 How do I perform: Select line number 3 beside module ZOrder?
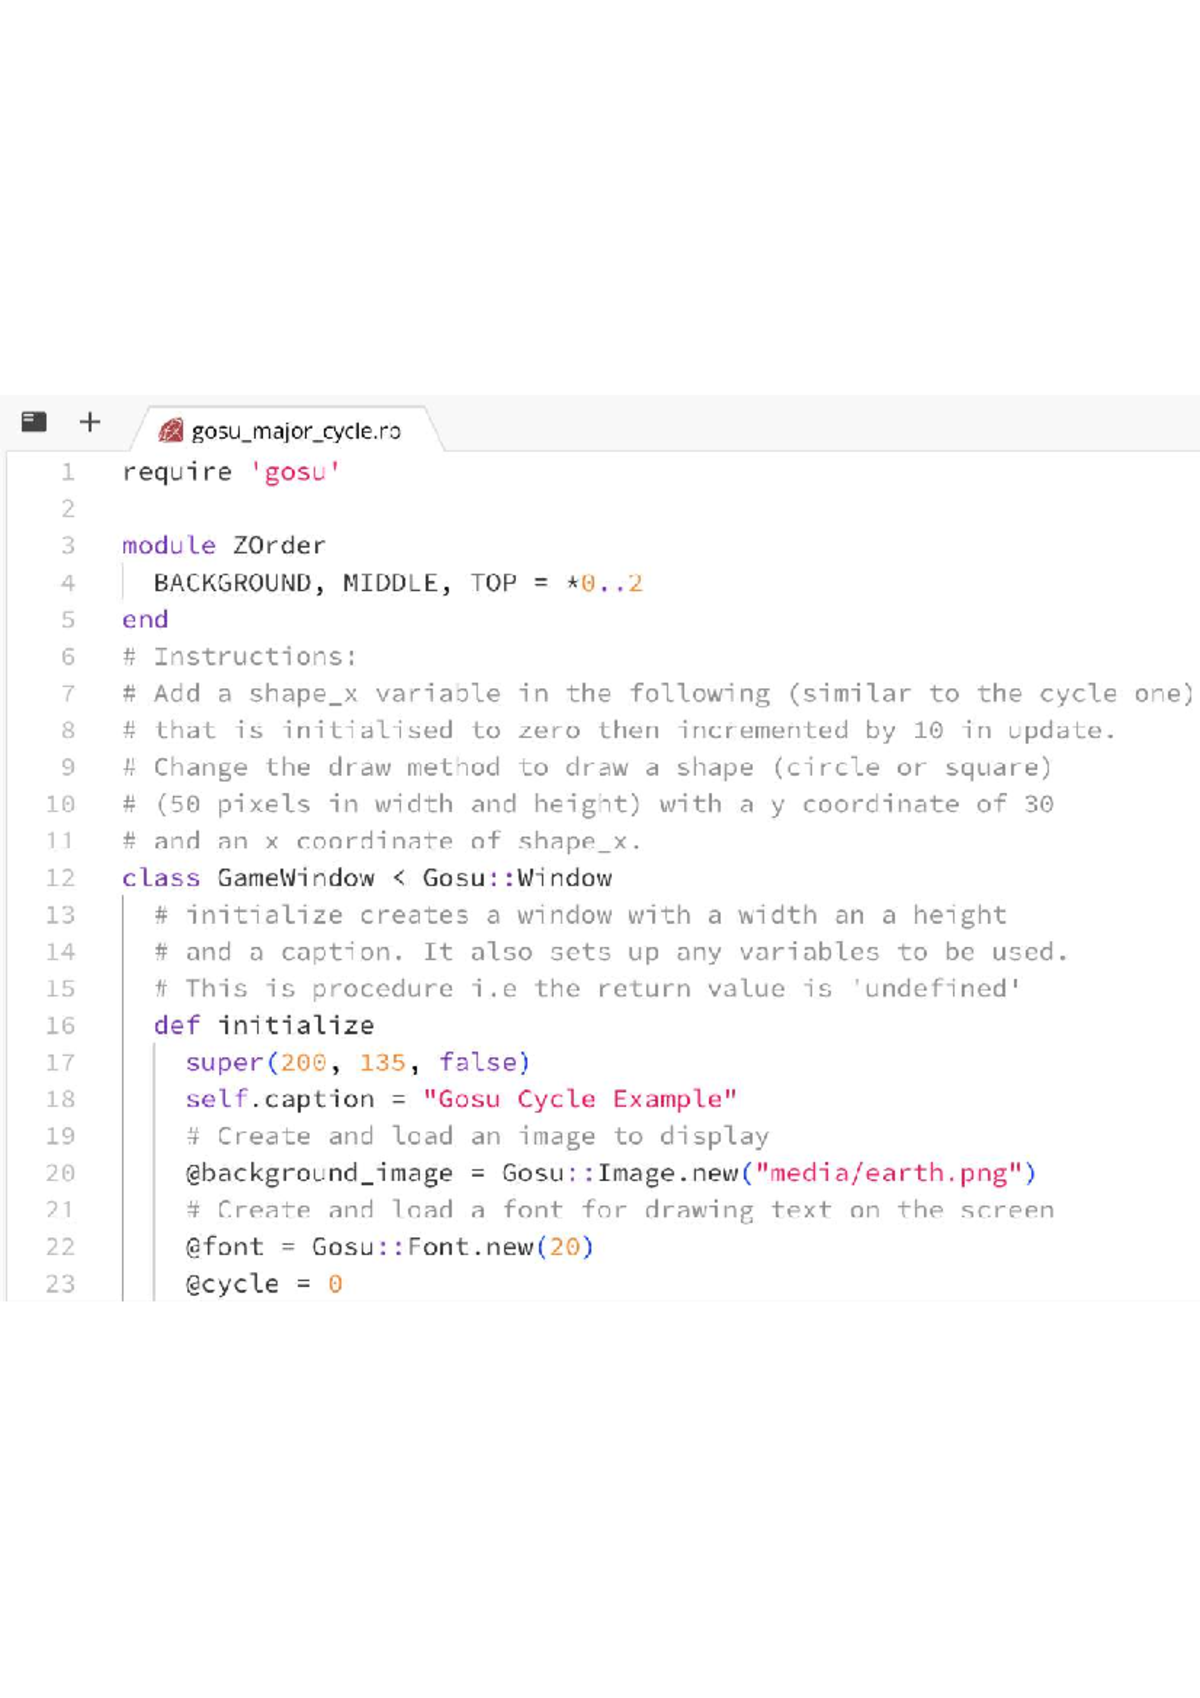(x=67, y=546)
